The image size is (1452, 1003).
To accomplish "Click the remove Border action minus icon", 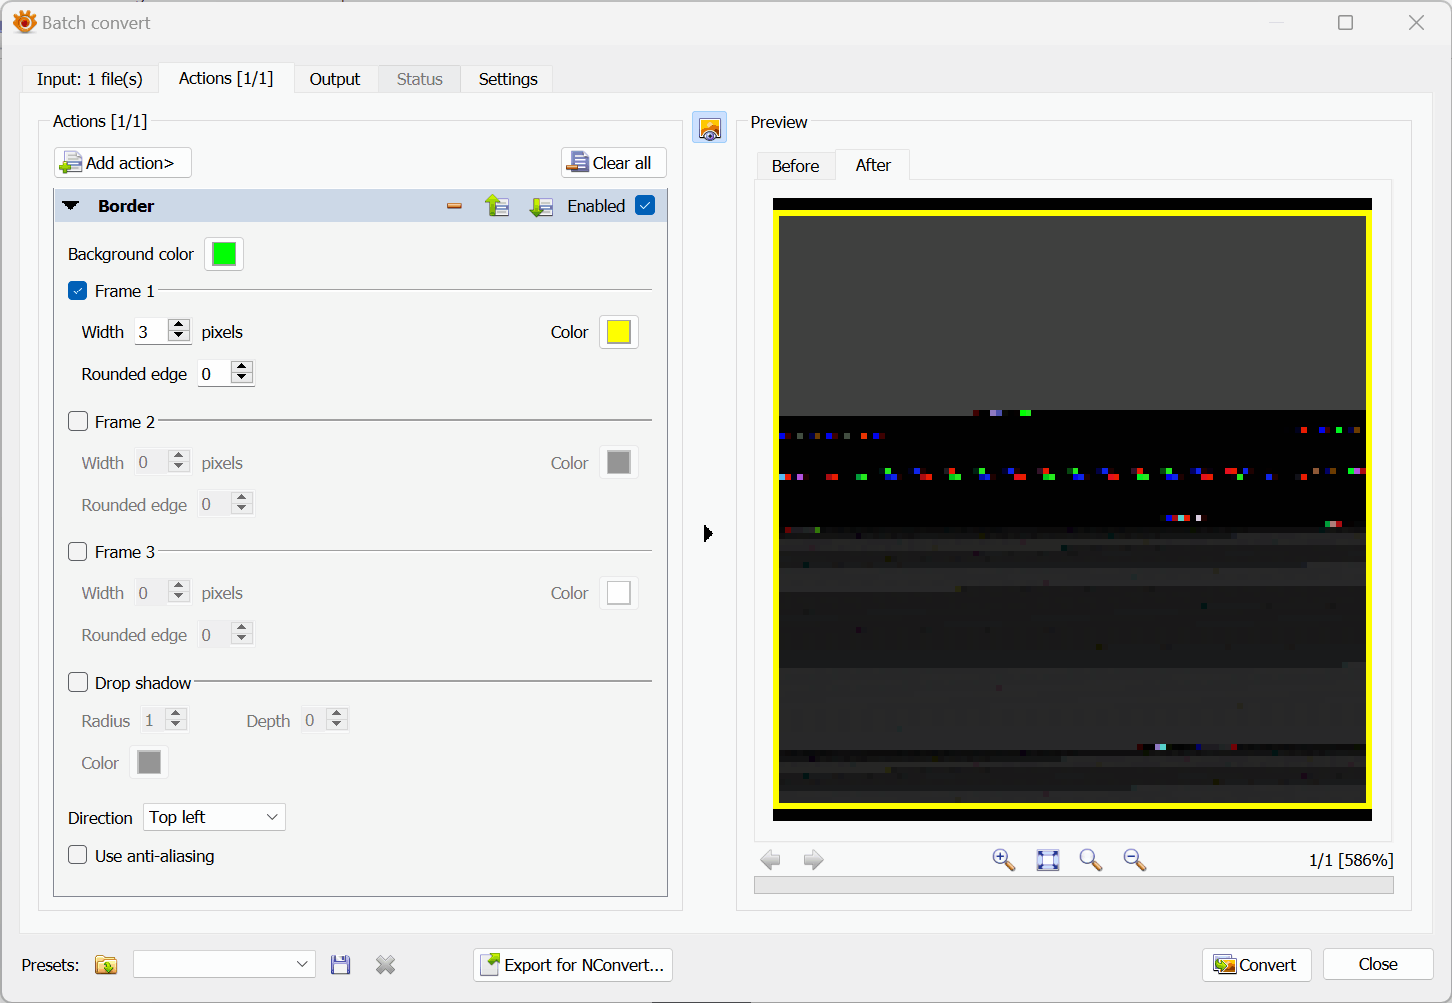I will [x=454, y=206].
